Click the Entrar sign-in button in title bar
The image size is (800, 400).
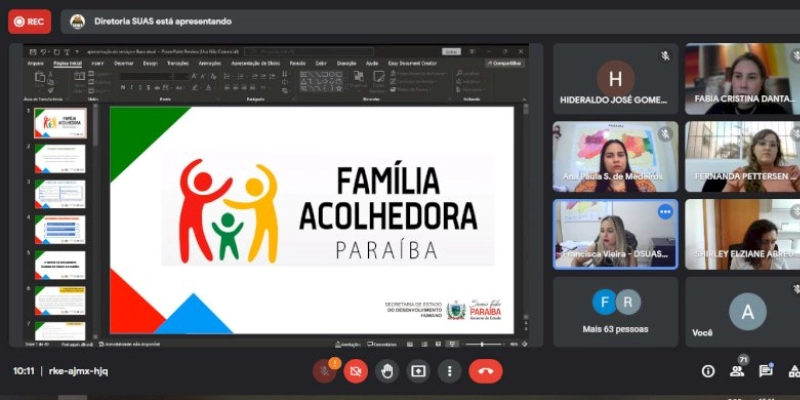451,52
